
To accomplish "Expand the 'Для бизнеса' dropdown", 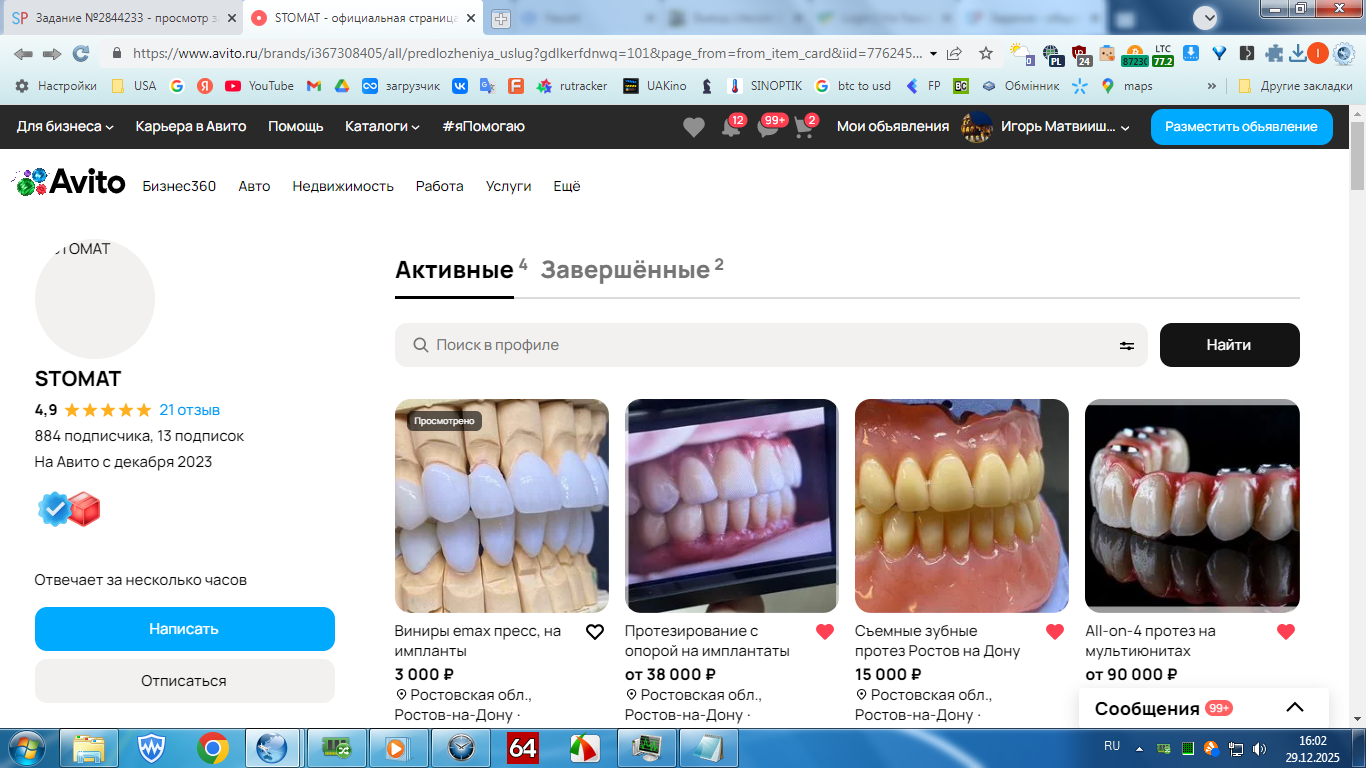I will [x=65, y=127].
